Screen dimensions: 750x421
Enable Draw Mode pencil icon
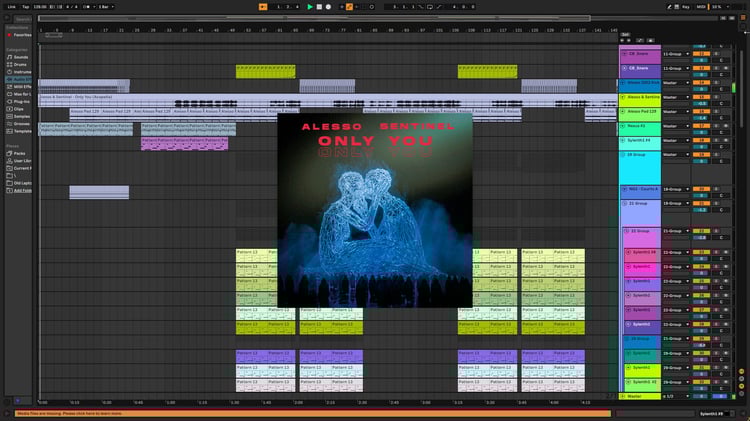point(669,7)
